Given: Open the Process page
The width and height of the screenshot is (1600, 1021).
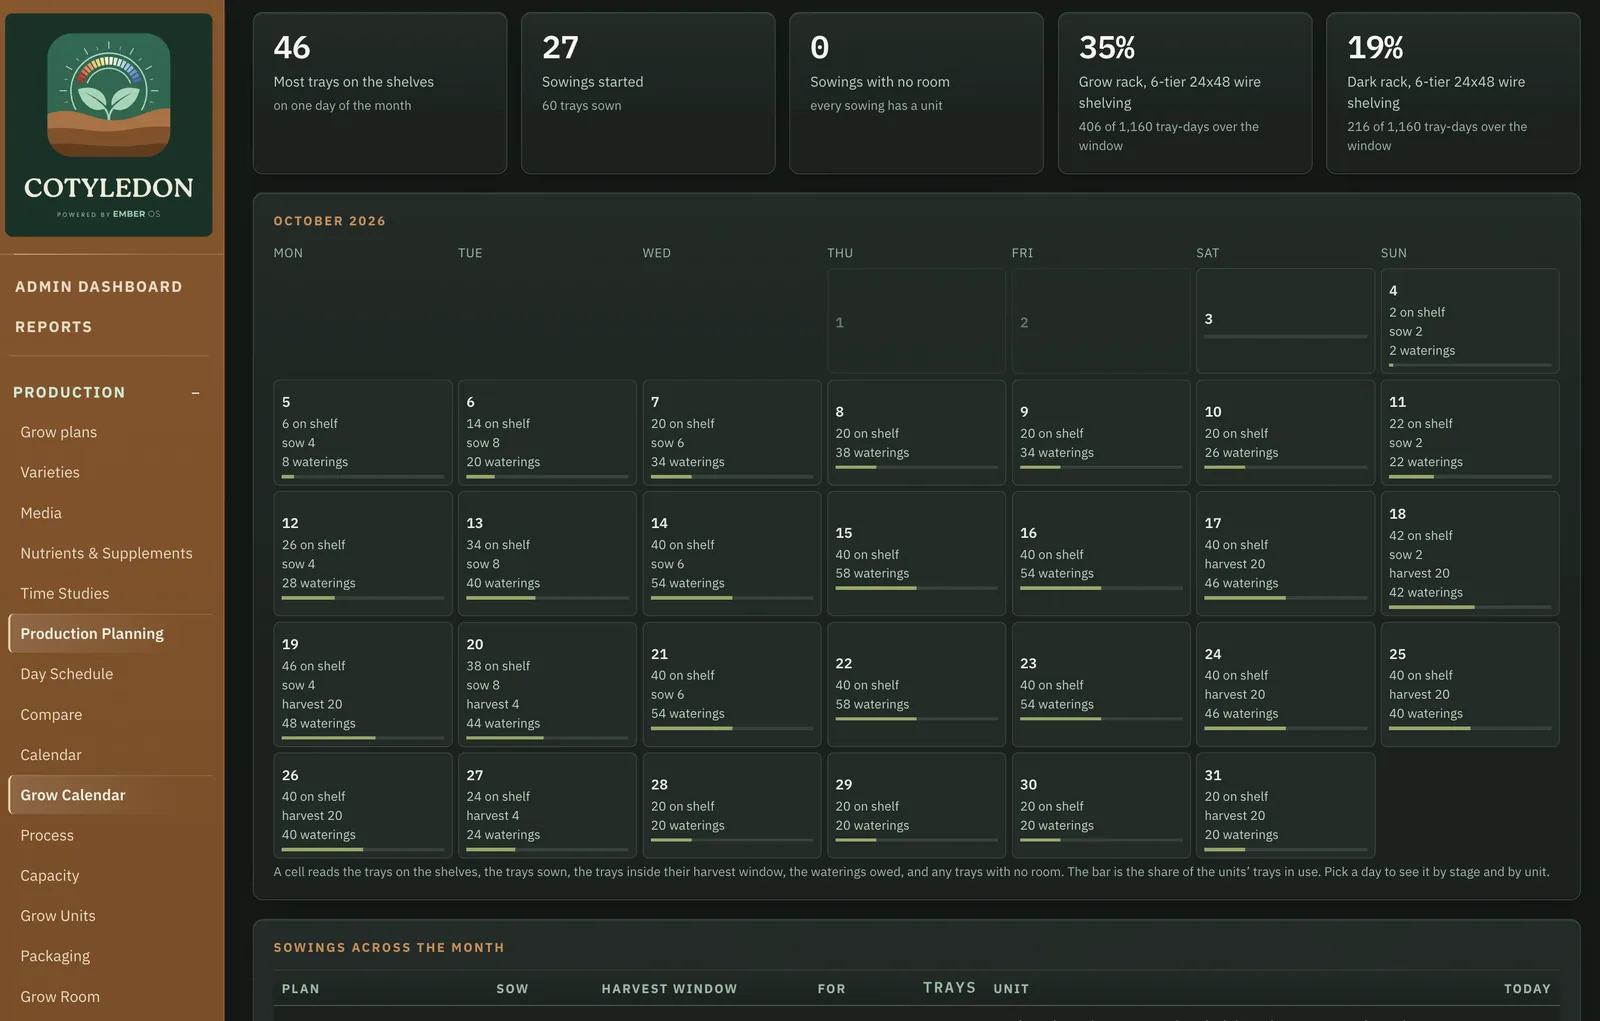Looking at the screenshot, I should tap(47, 835).
